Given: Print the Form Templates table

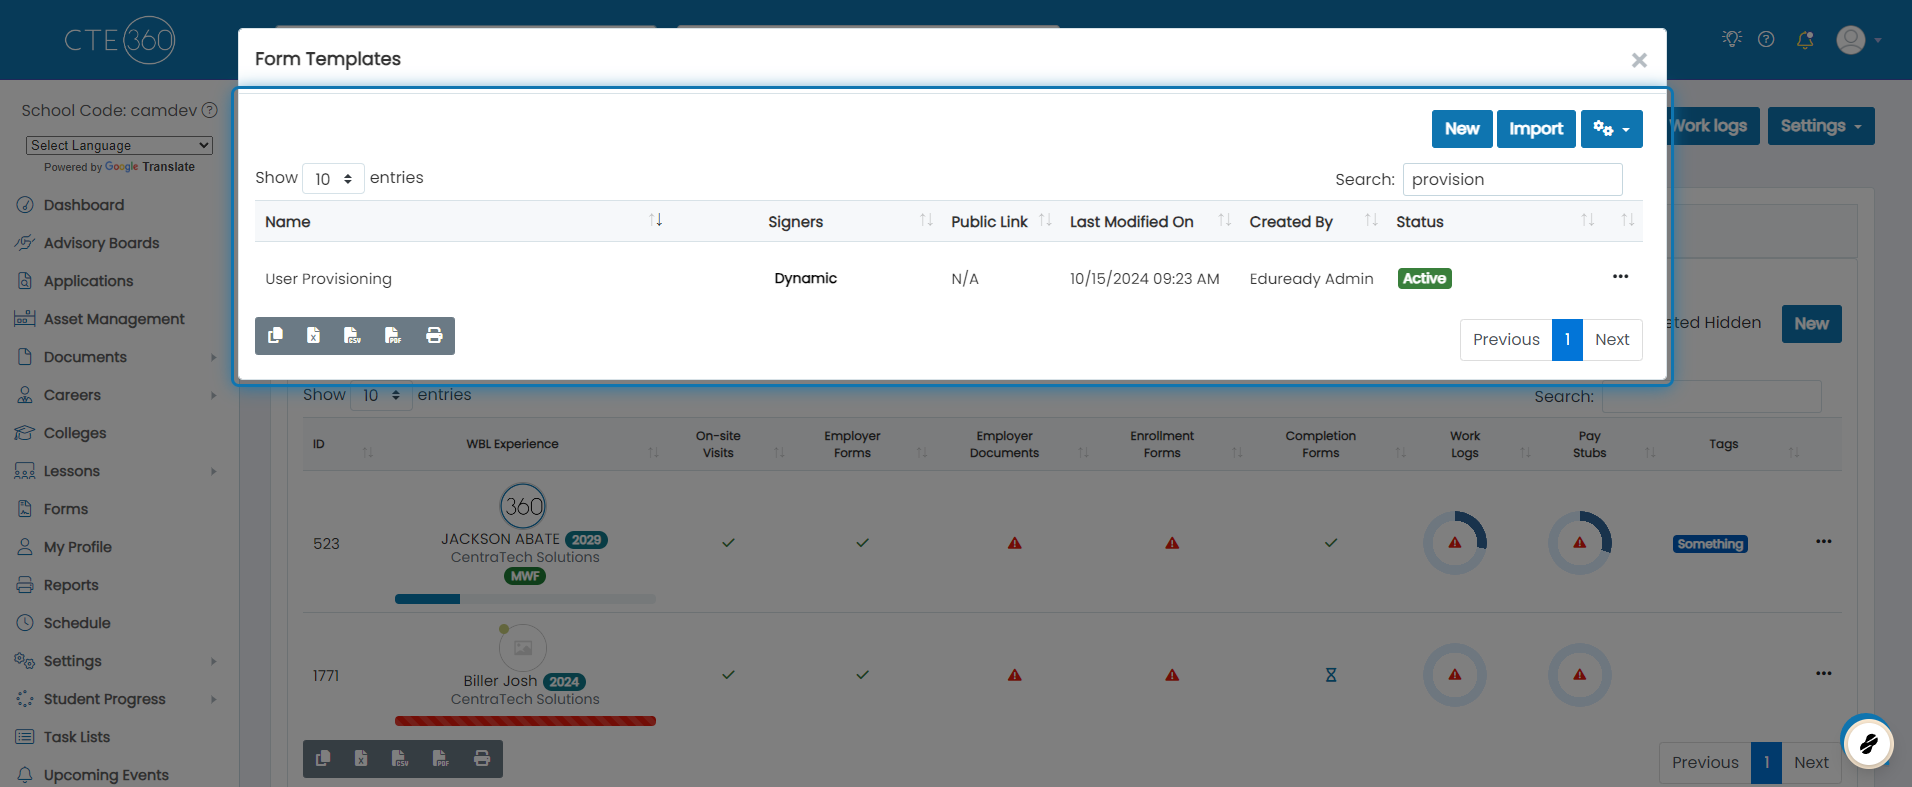Looking at the screenshot, I should (x=434, y=336).
